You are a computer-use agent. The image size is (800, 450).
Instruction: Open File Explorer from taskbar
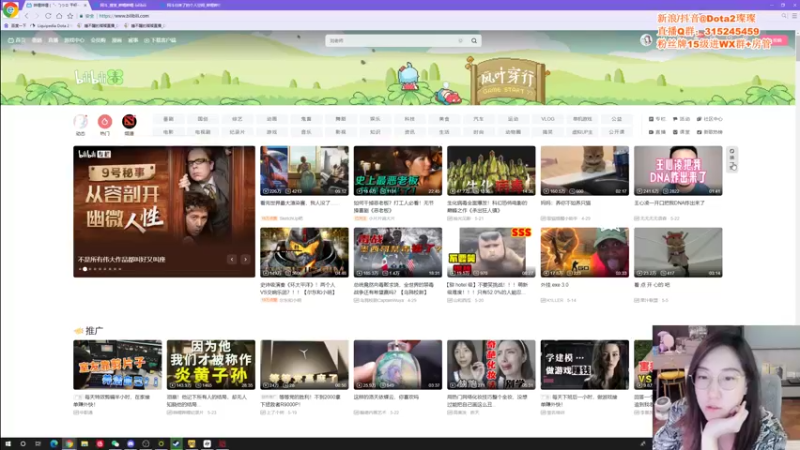pos(84,444)
